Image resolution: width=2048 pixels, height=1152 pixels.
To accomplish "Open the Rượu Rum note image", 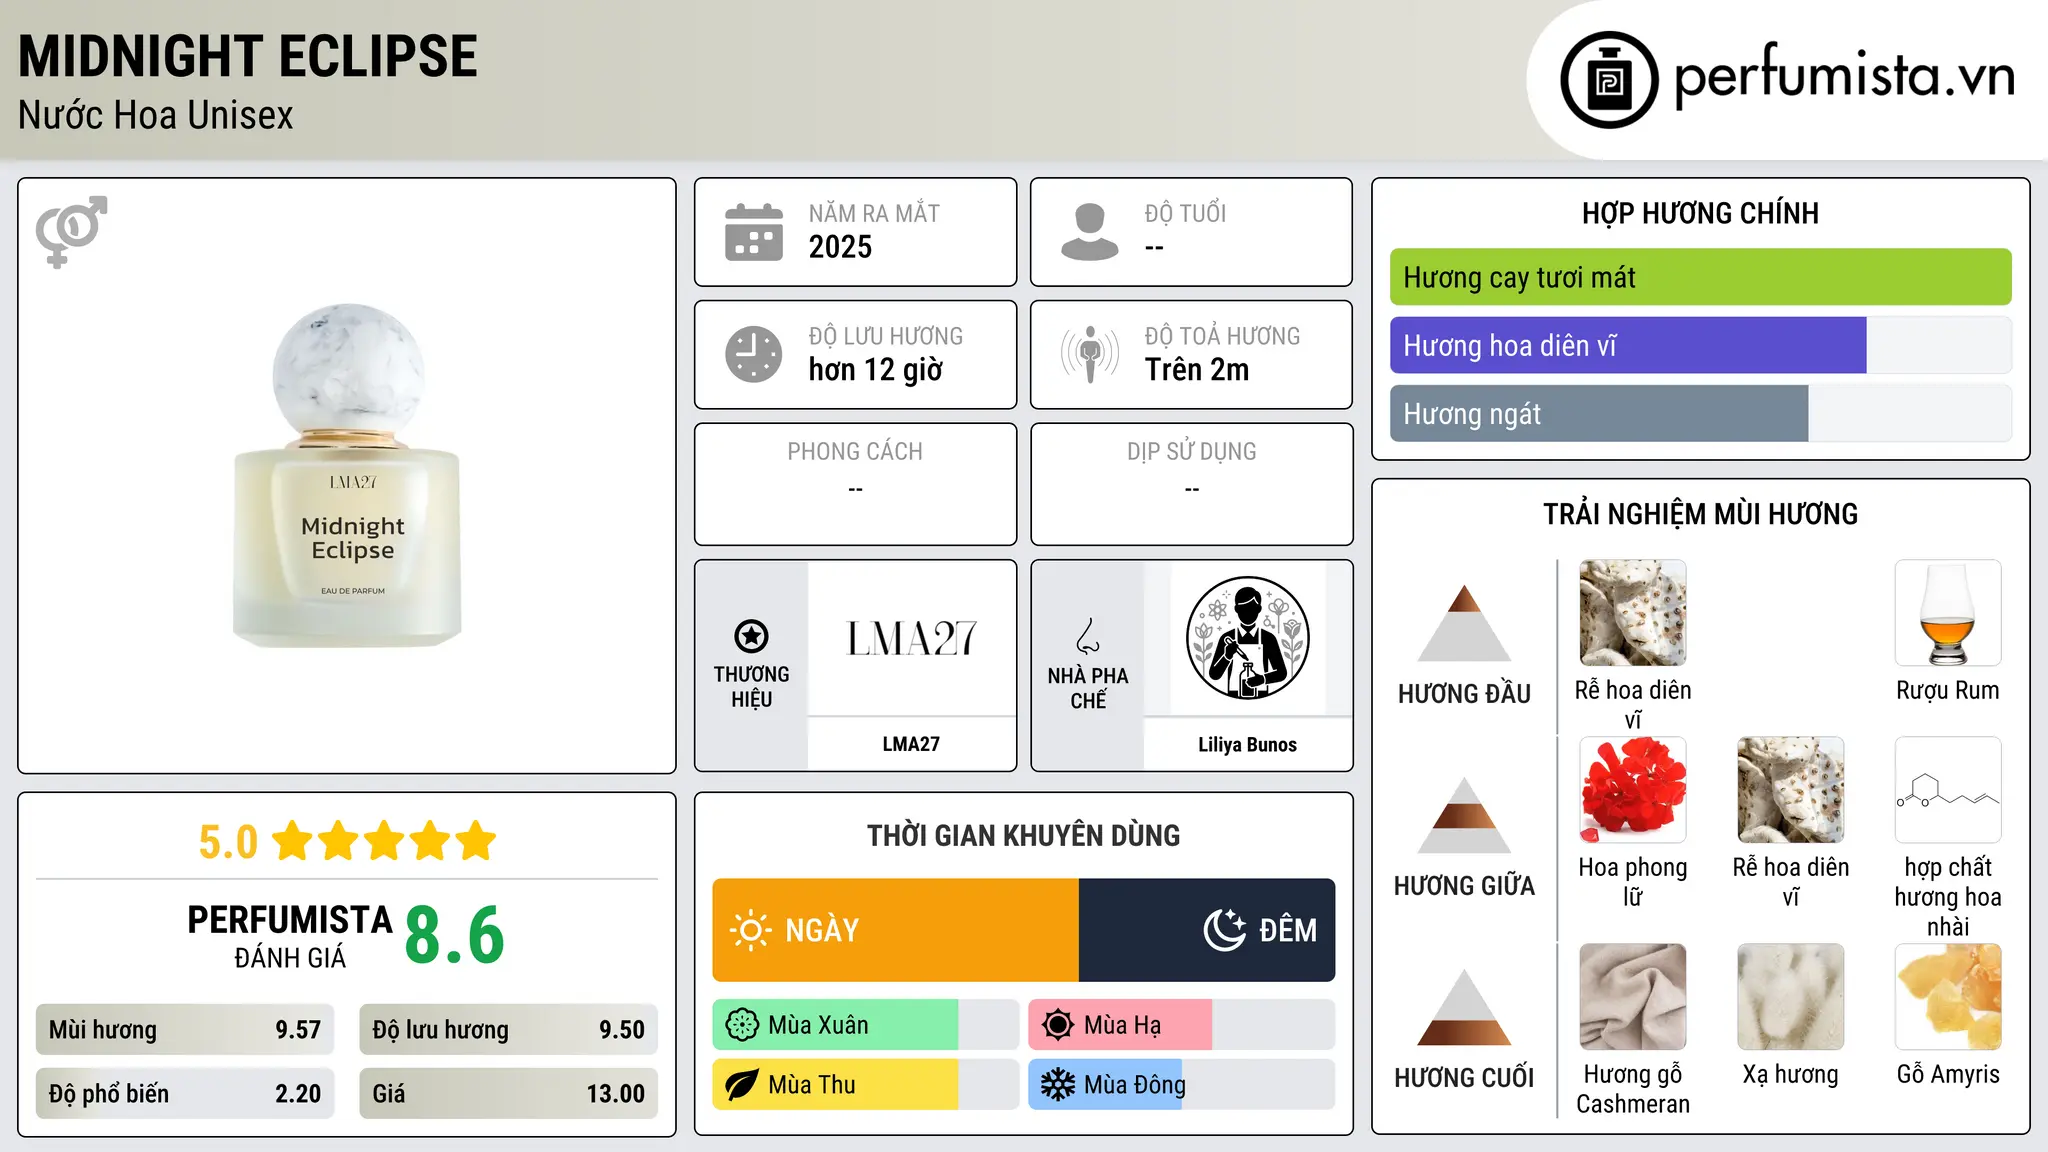I will [x=1948, y=613].
